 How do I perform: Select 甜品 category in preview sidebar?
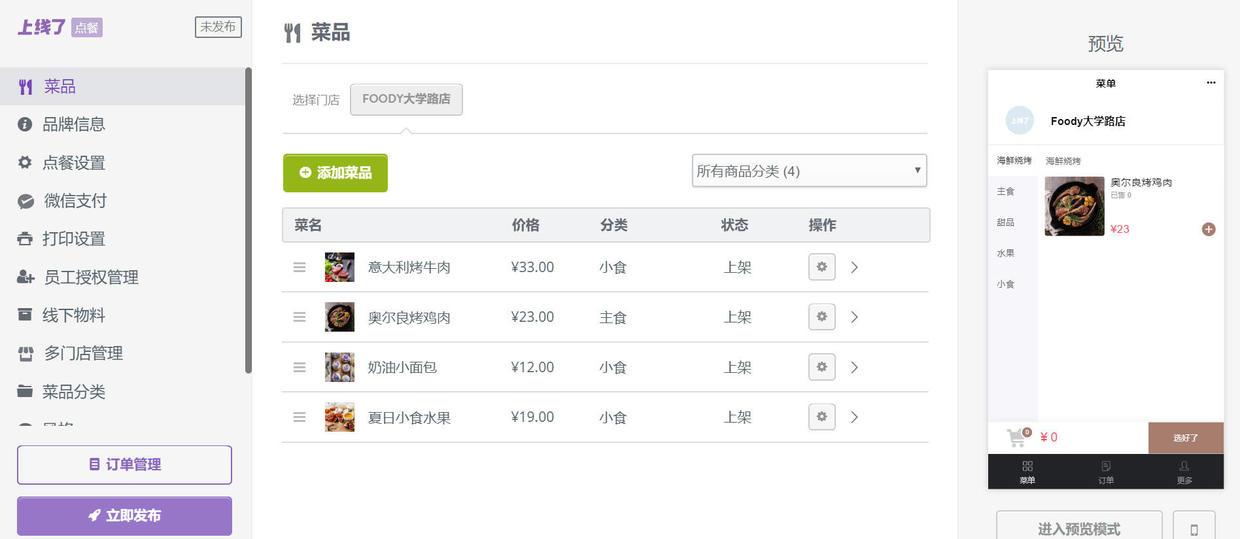point(1005,222)
